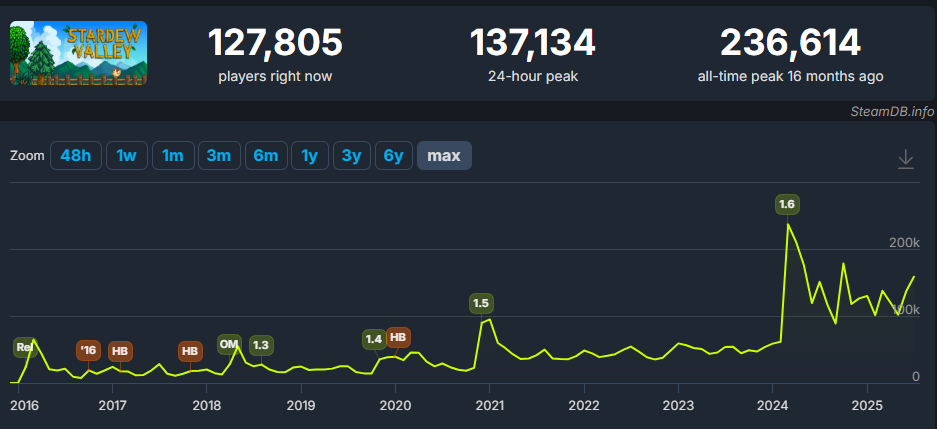Screen dimensions: 937x429
Task: Select the 6m zoom option
Action: click(x=266, y=156)
